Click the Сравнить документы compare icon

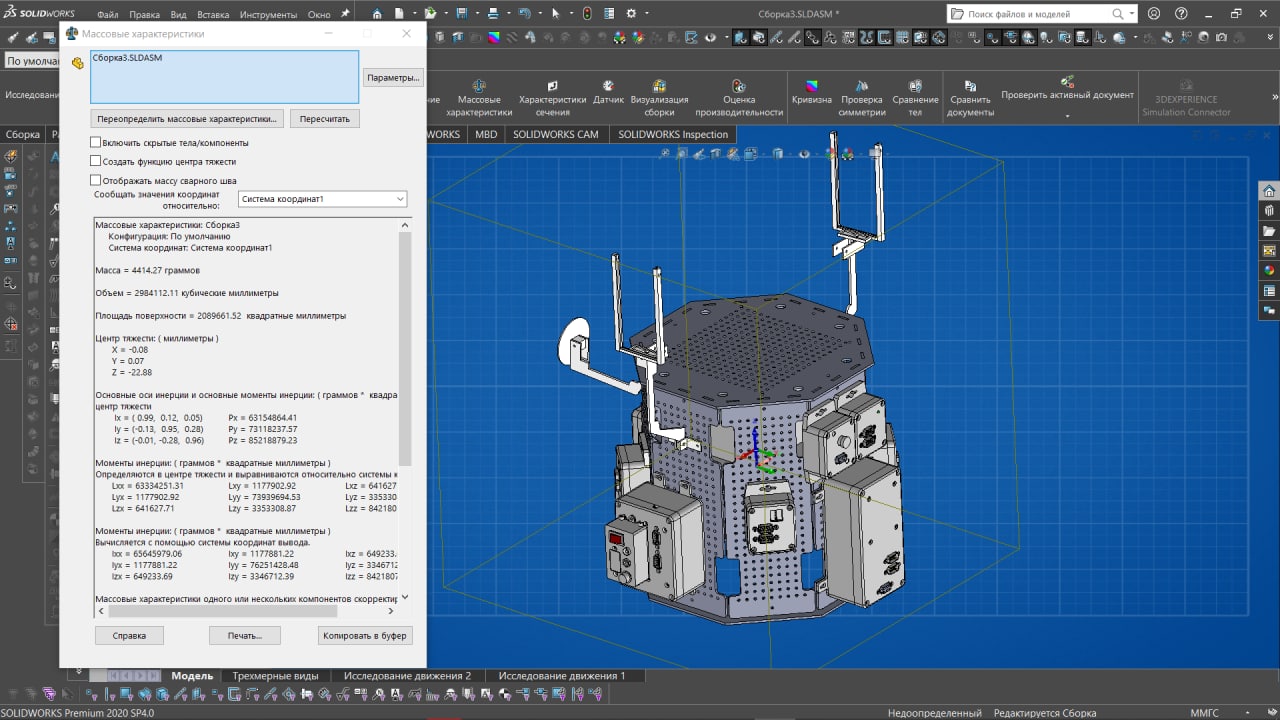click(x=969, y=87)
